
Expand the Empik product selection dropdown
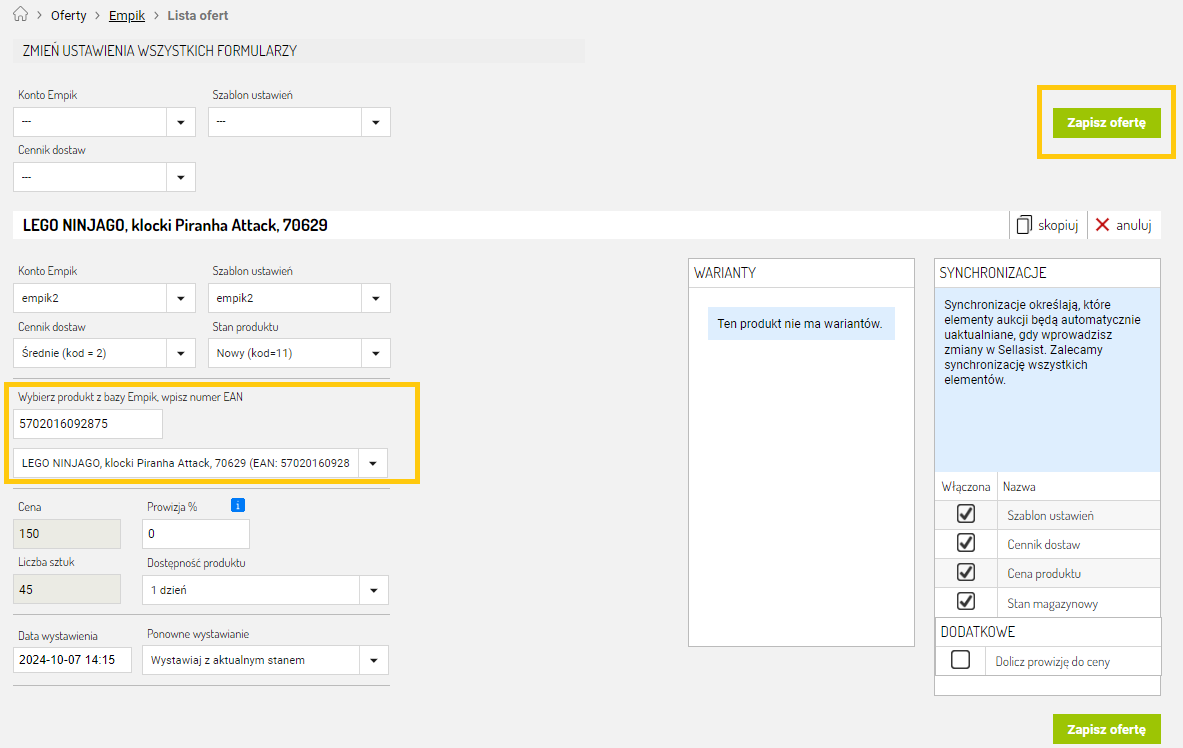[373, 463]
